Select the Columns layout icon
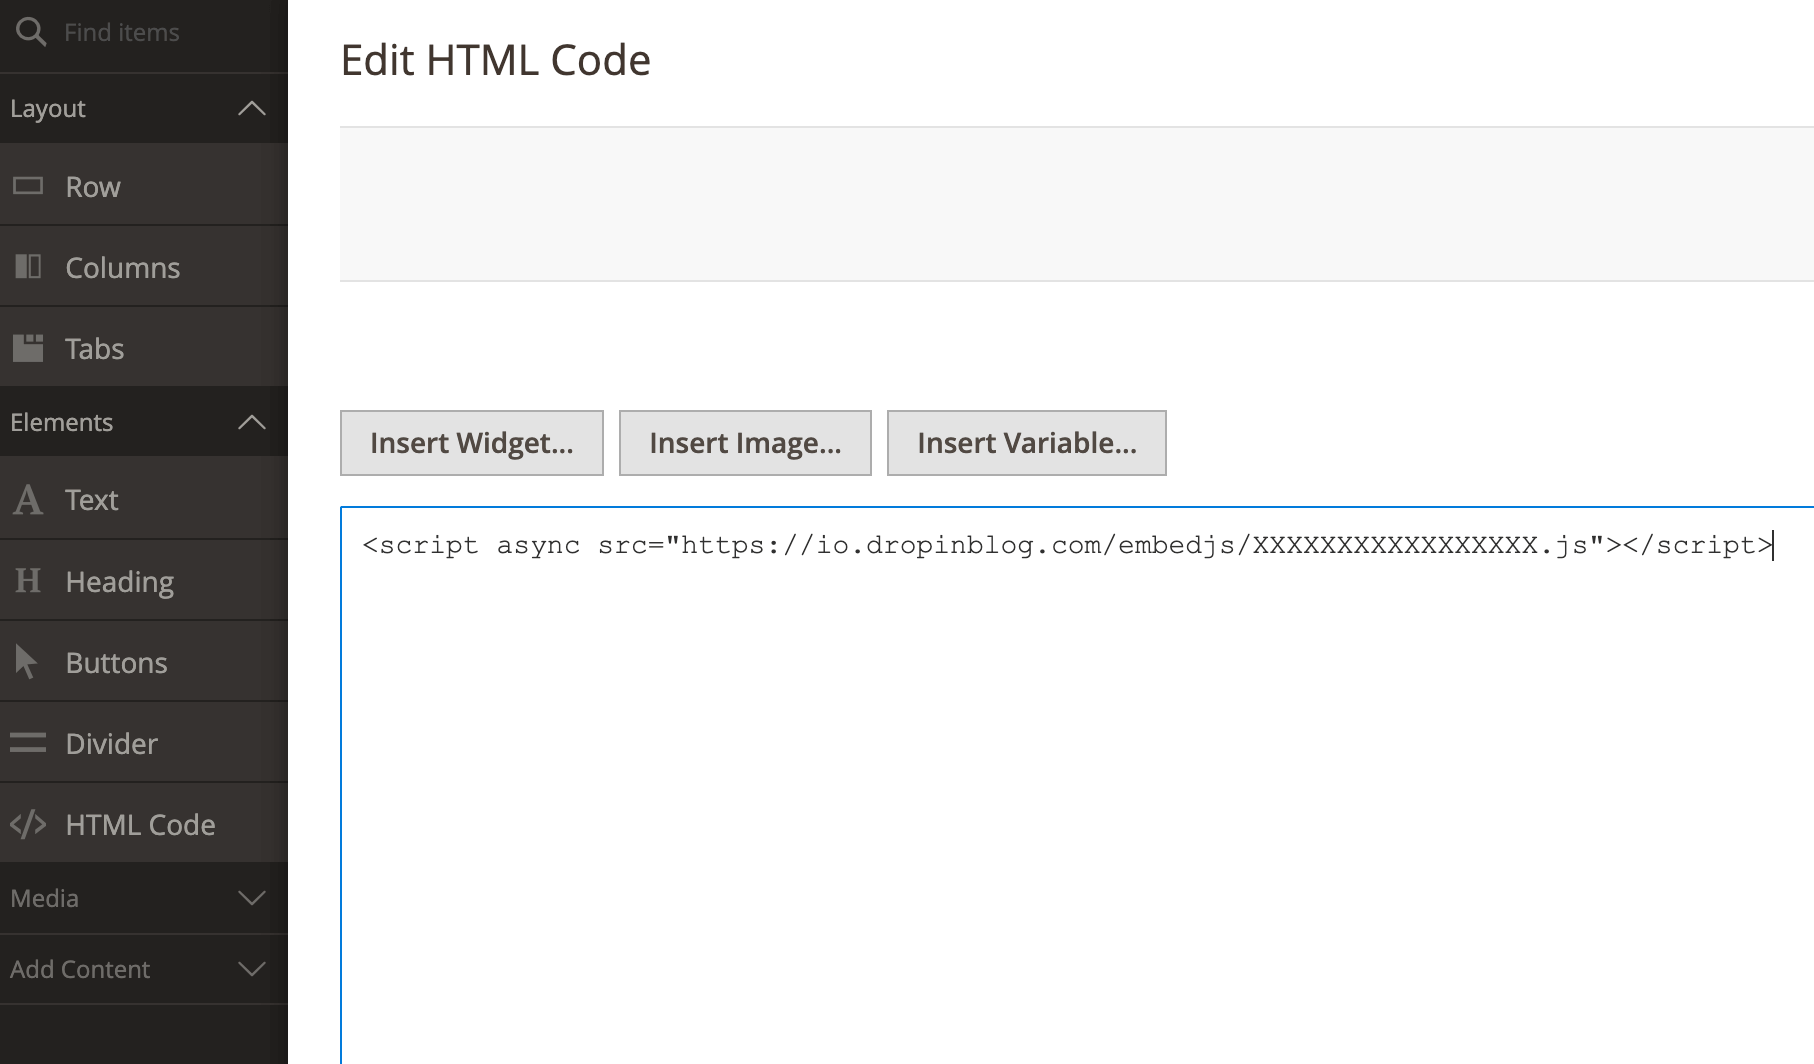Viewport: 1814px width, 1064px height. [29, 267]
